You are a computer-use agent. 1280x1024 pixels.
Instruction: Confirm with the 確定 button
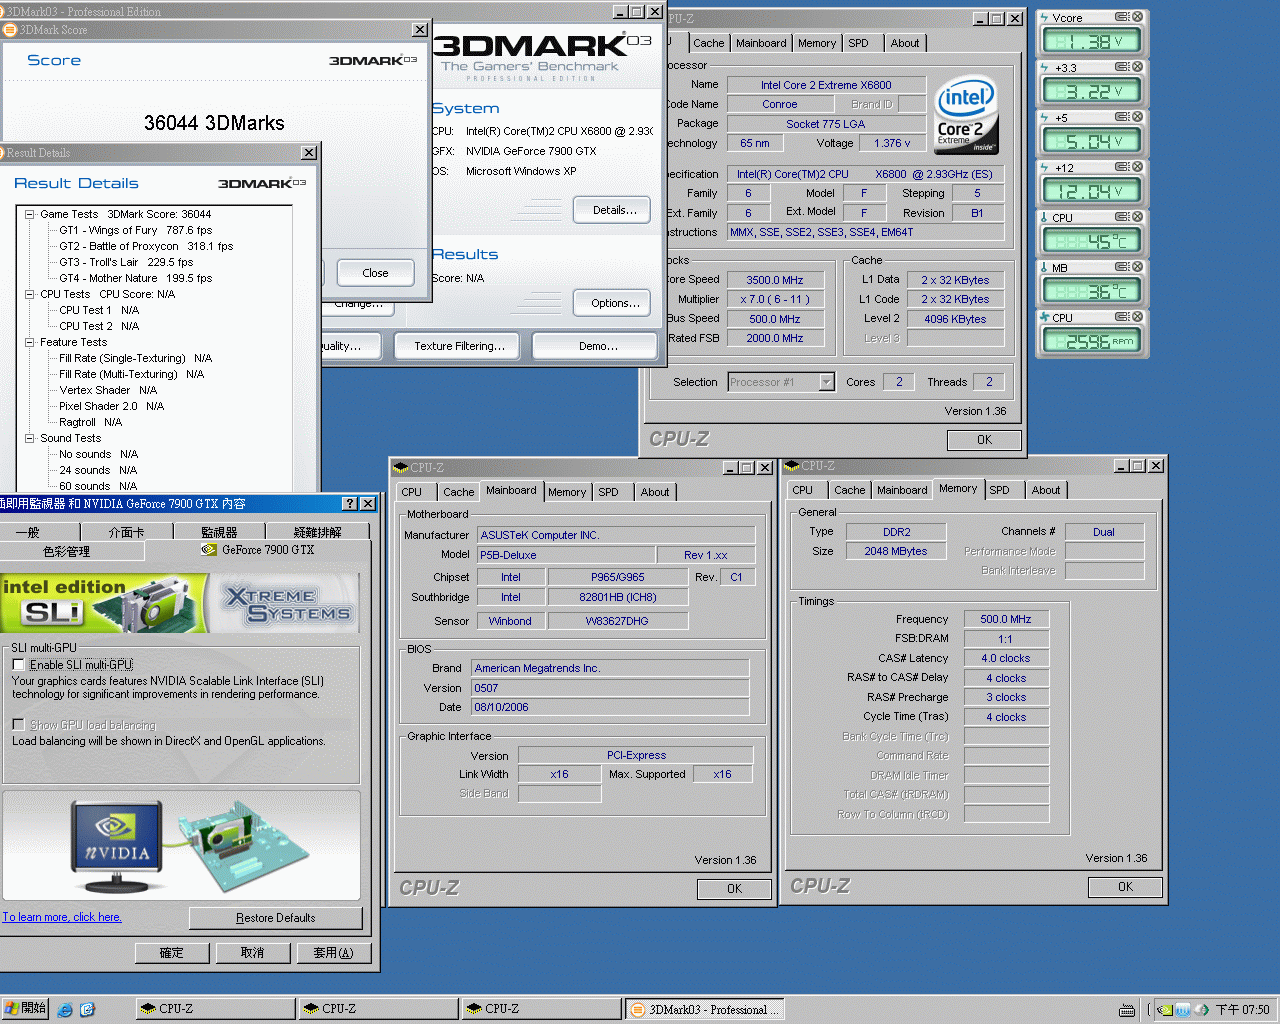(x=172, y=953)
